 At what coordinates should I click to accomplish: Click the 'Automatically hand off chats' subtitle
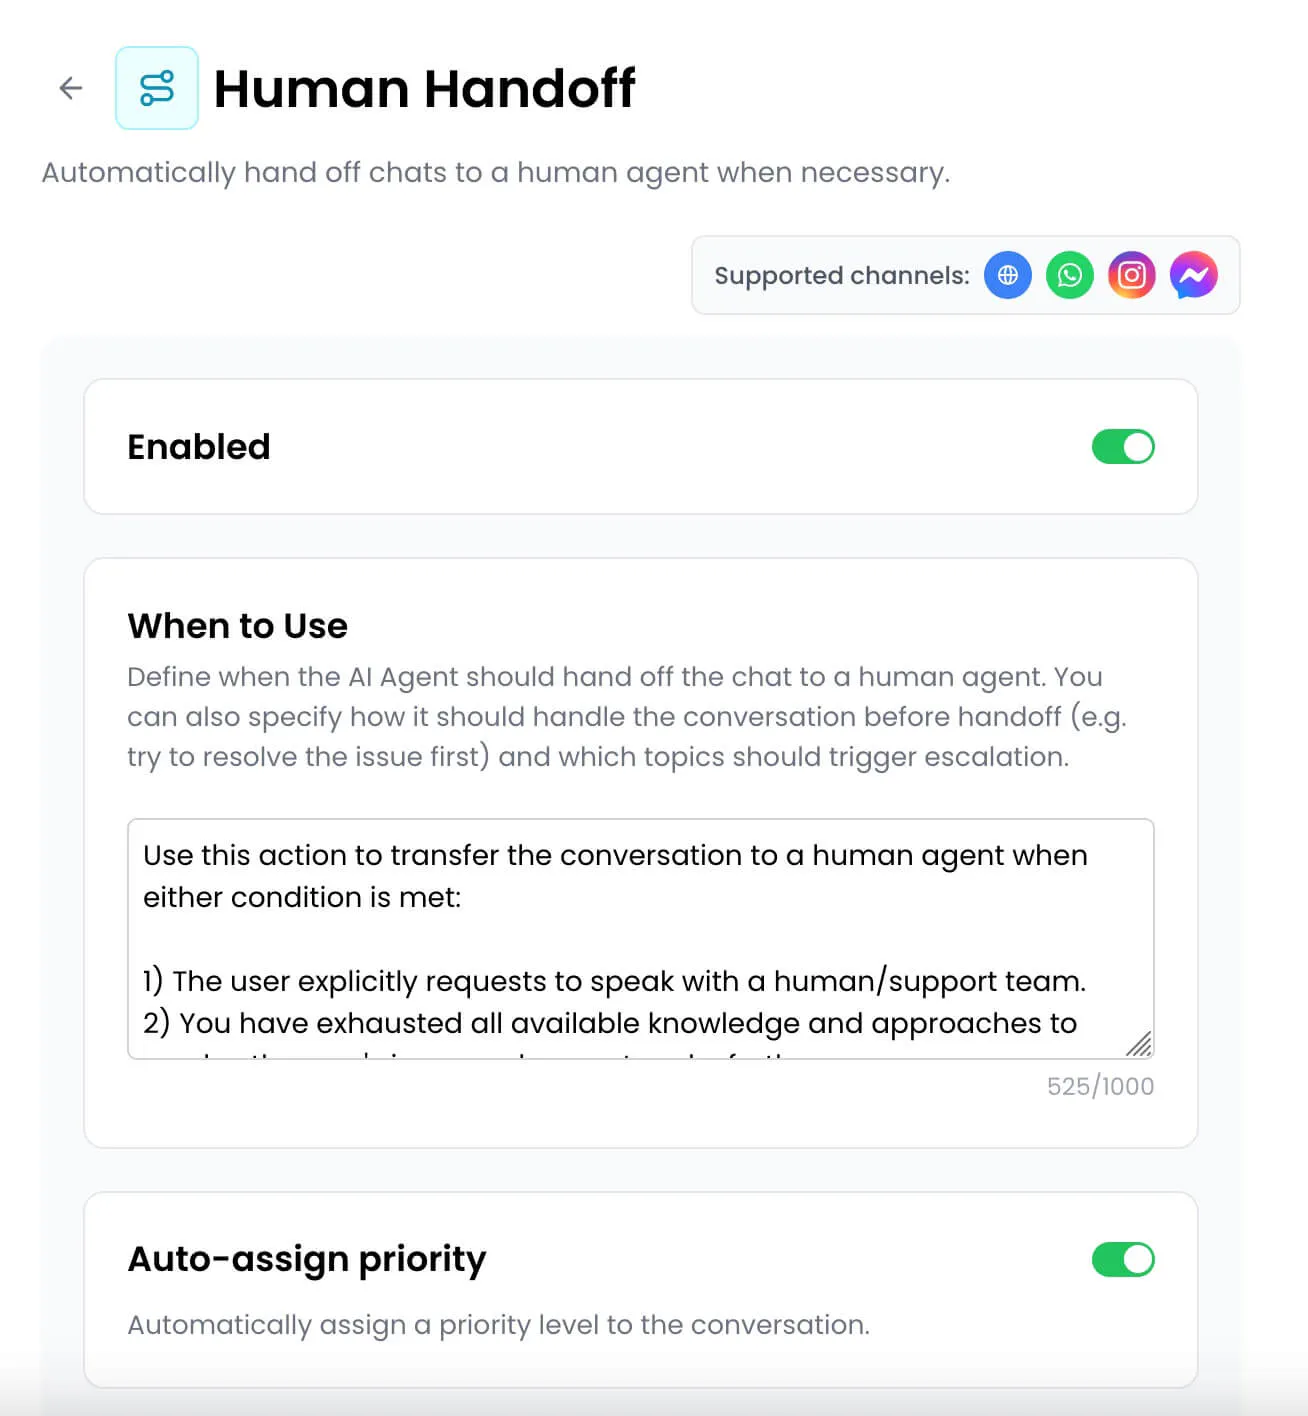point(496,173)
